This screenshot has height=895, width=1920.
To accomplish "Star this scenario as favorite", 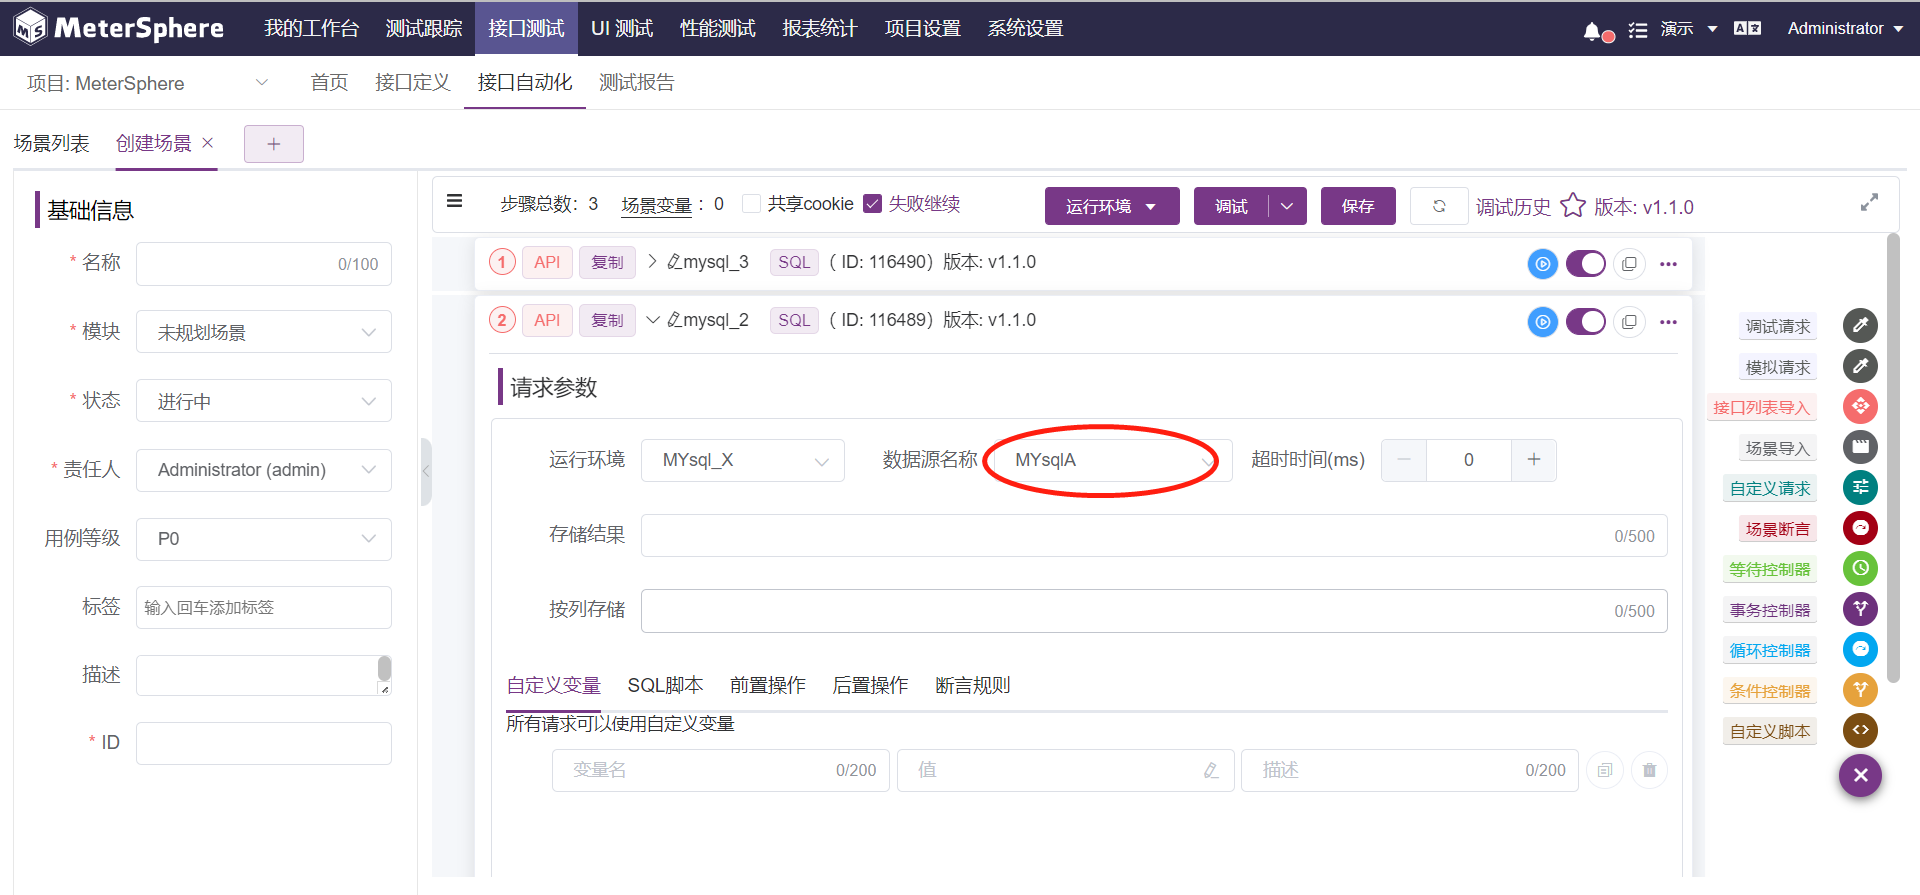I will click(1573, 205).
